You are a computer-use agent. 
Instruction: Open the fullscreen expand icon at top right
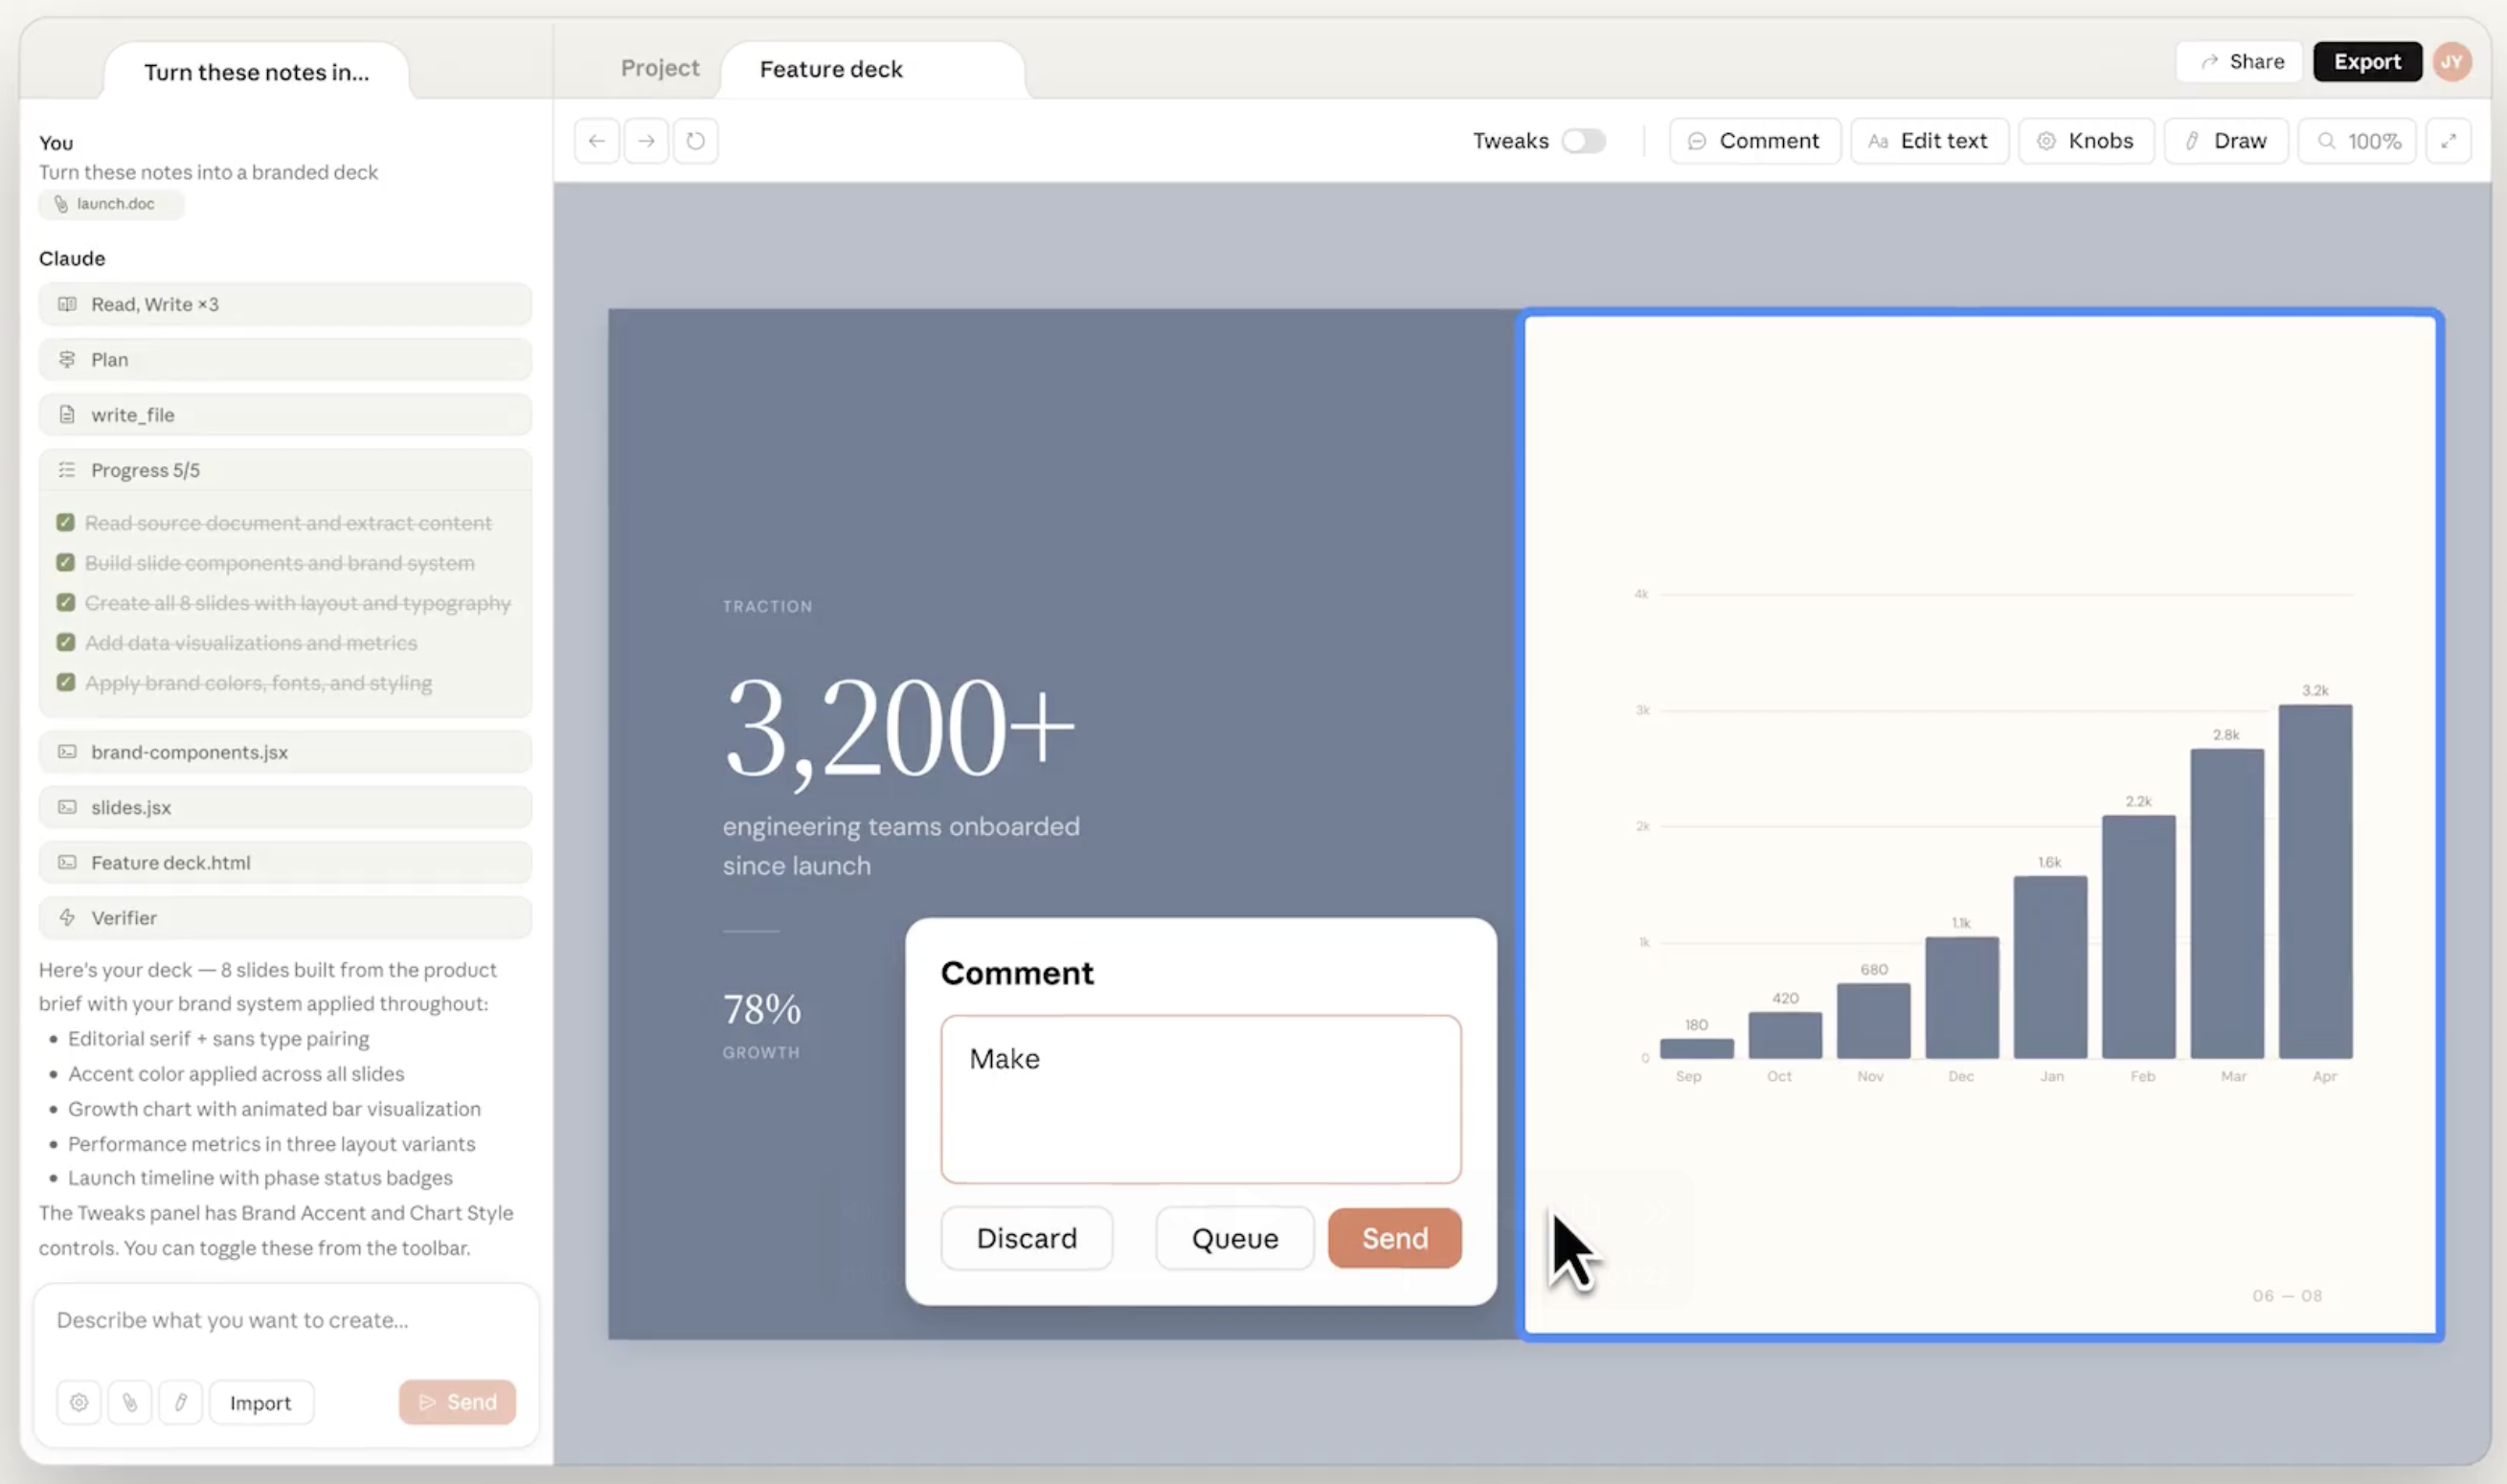[x=2448, y=140]
